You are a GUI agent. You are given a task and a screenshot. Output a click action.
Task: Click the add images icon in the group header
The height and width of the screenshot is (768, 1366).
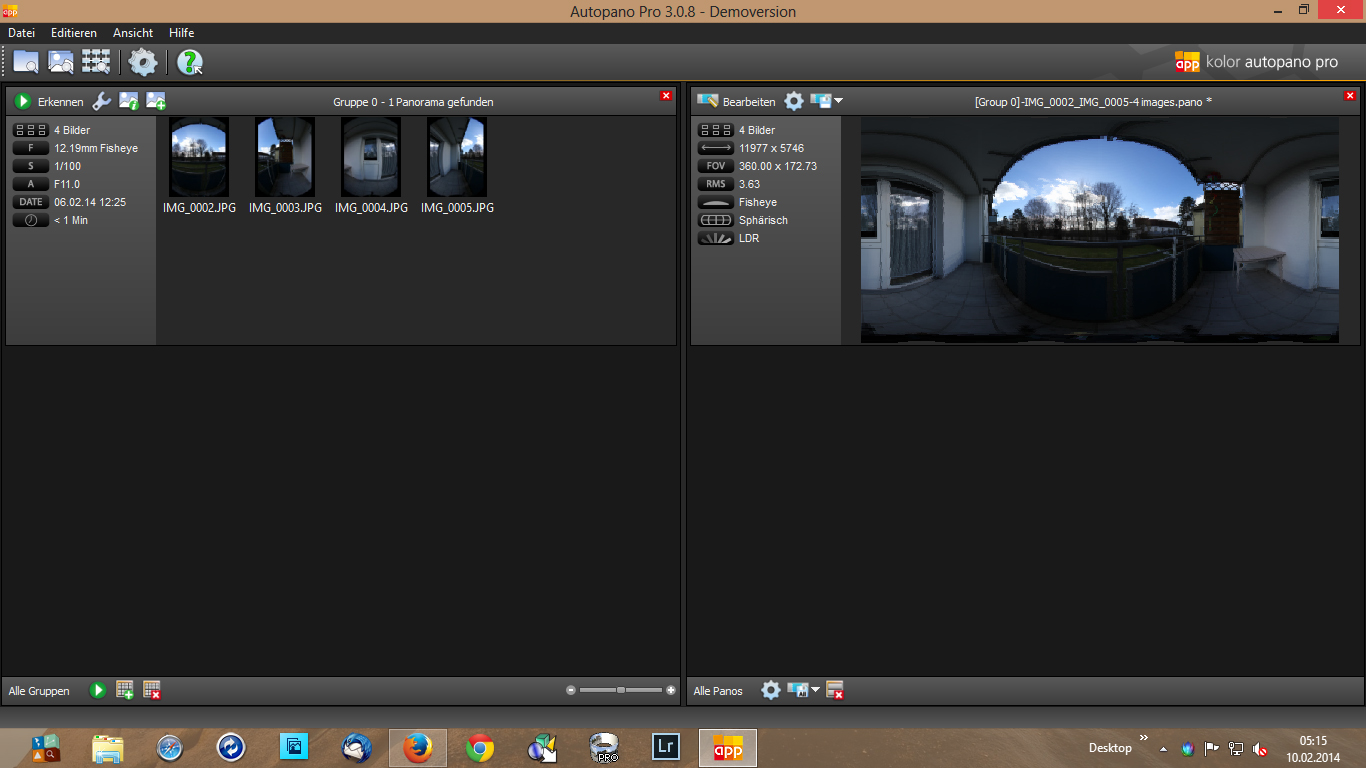coord(156,101)
